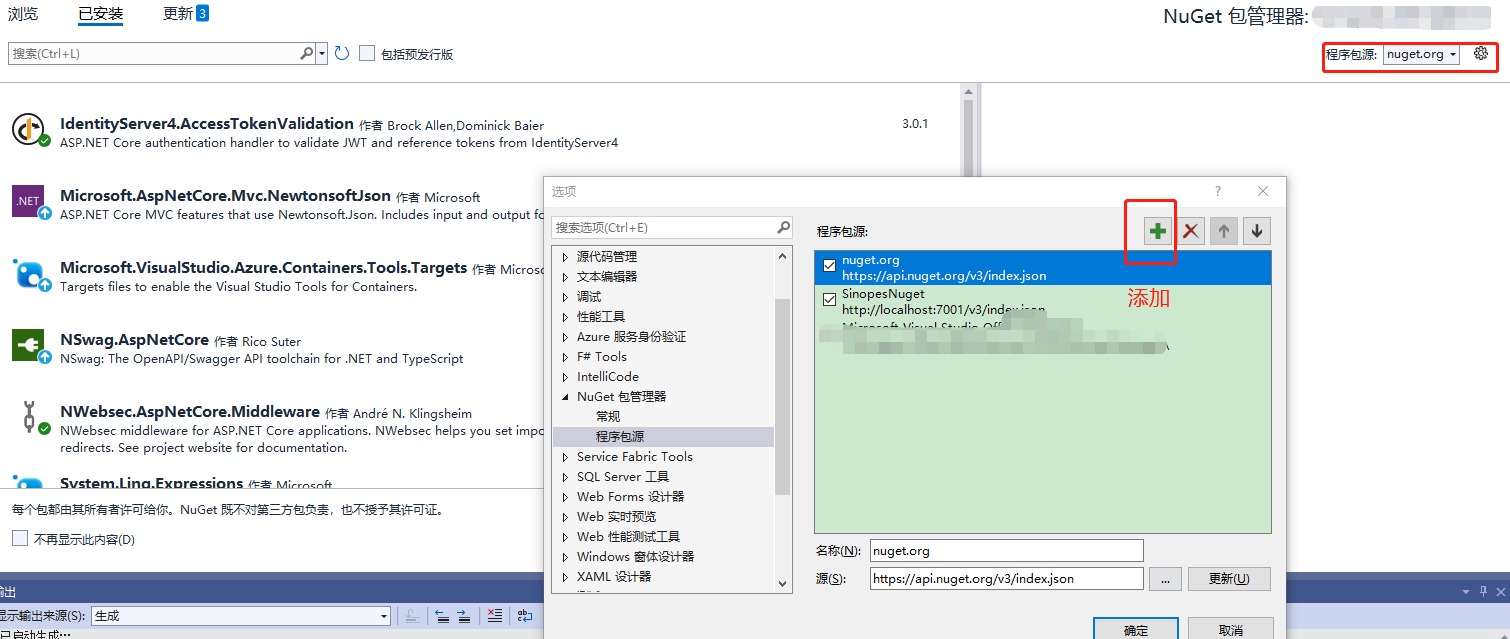
Task: Click IdentityServer4.AccessTokenValidation package icon
Action: [29, 129]
